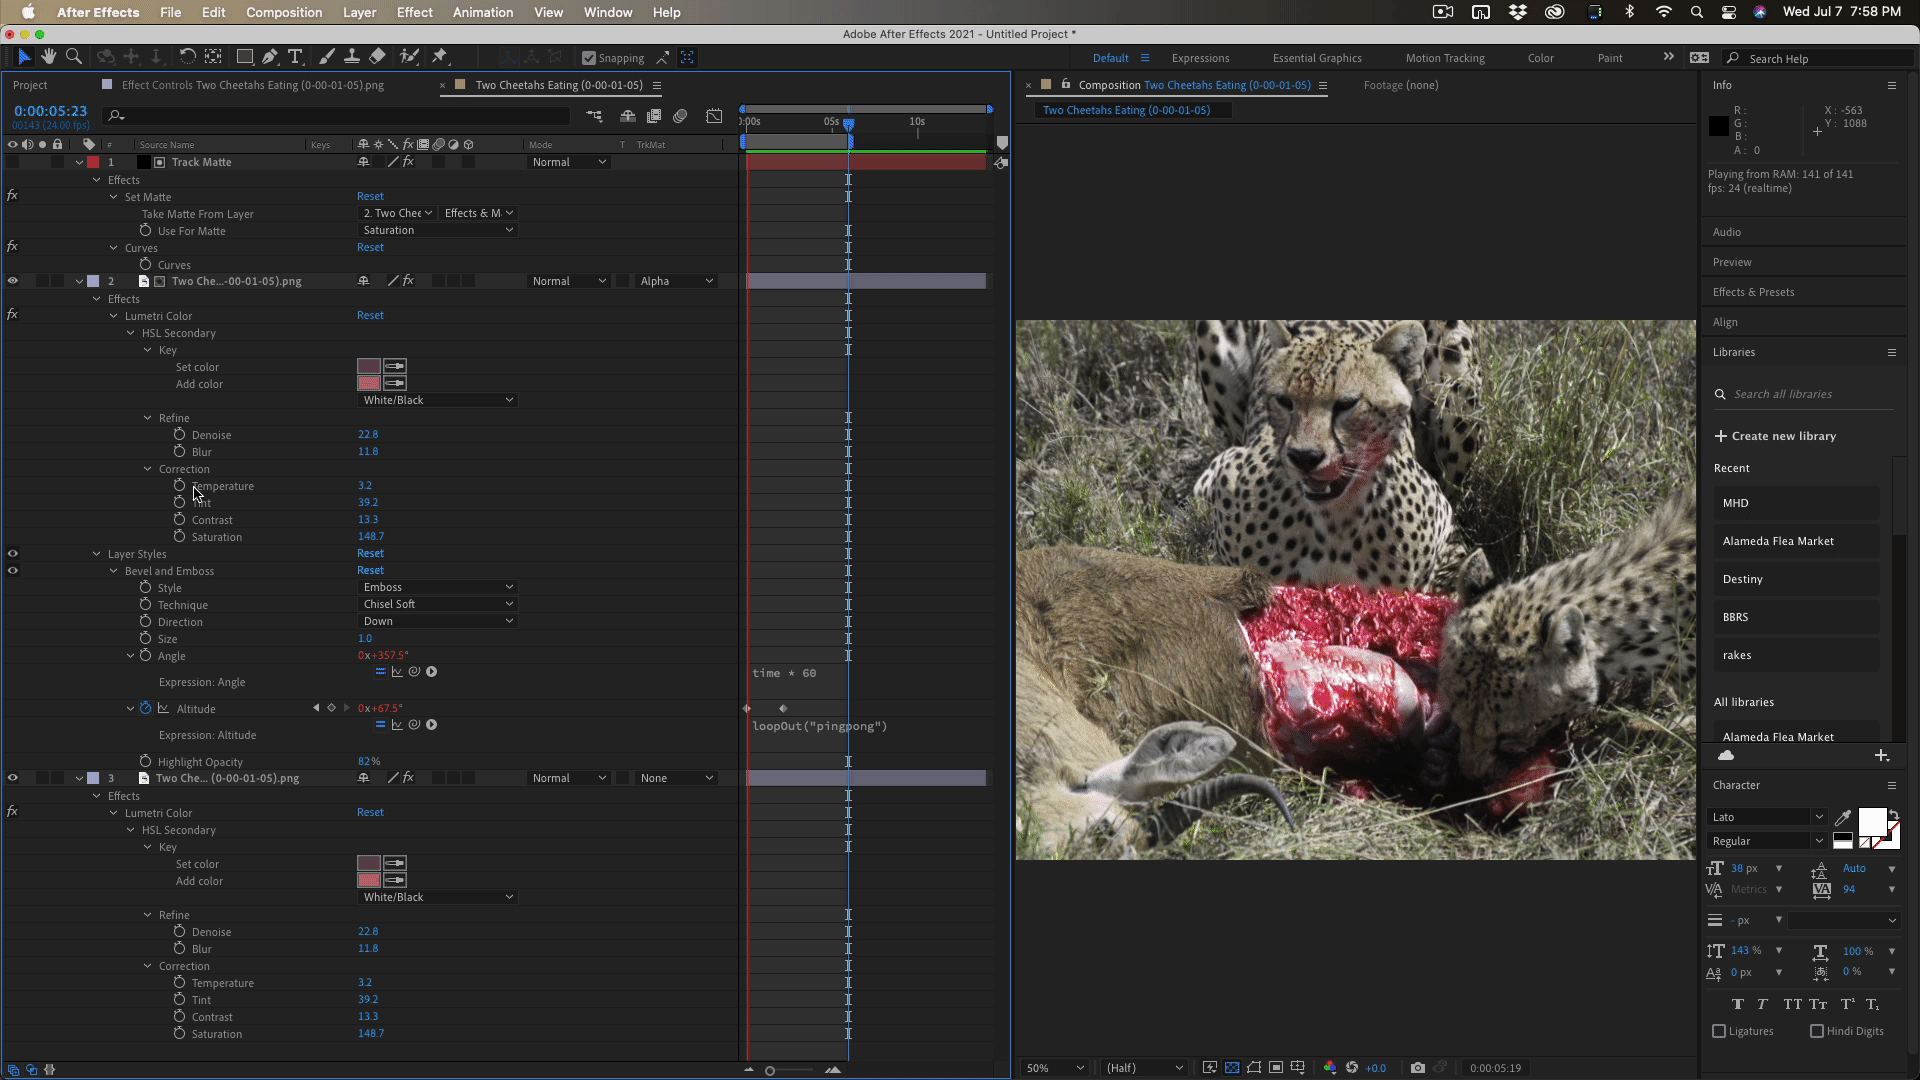Select the Hand tool
The width and height of the screenshot is (1920, 1080).
click(x=48, y=57)
